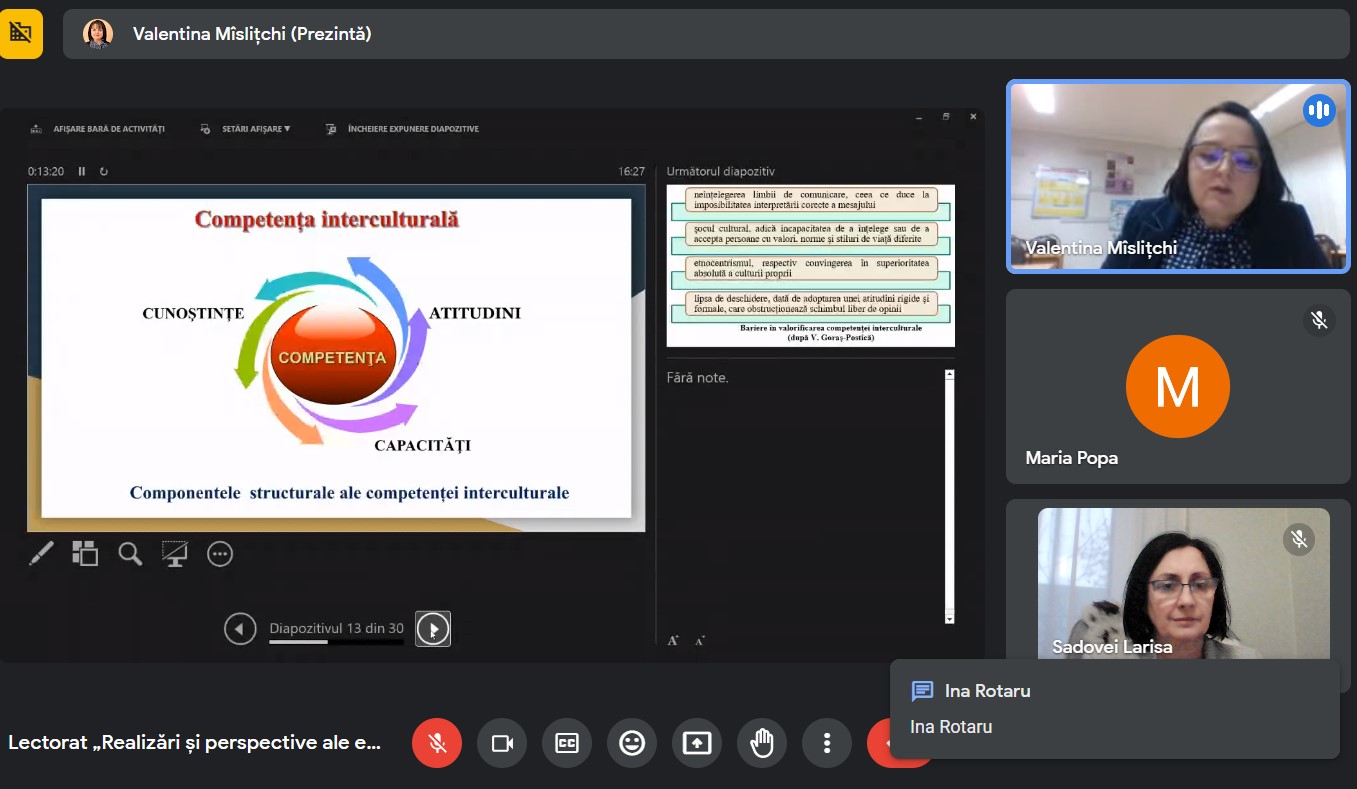Open more slideshow options ellipsis icon
The image size is (1357, 789).
tap(220, 553)
